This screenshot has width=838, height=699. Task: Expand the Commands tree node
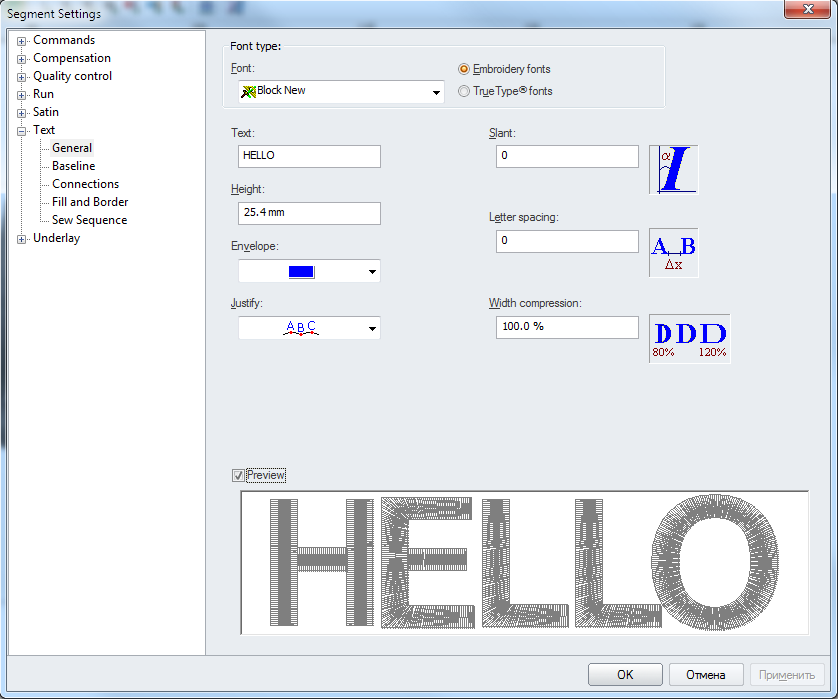pyautogui.click(x=21, y=41)
